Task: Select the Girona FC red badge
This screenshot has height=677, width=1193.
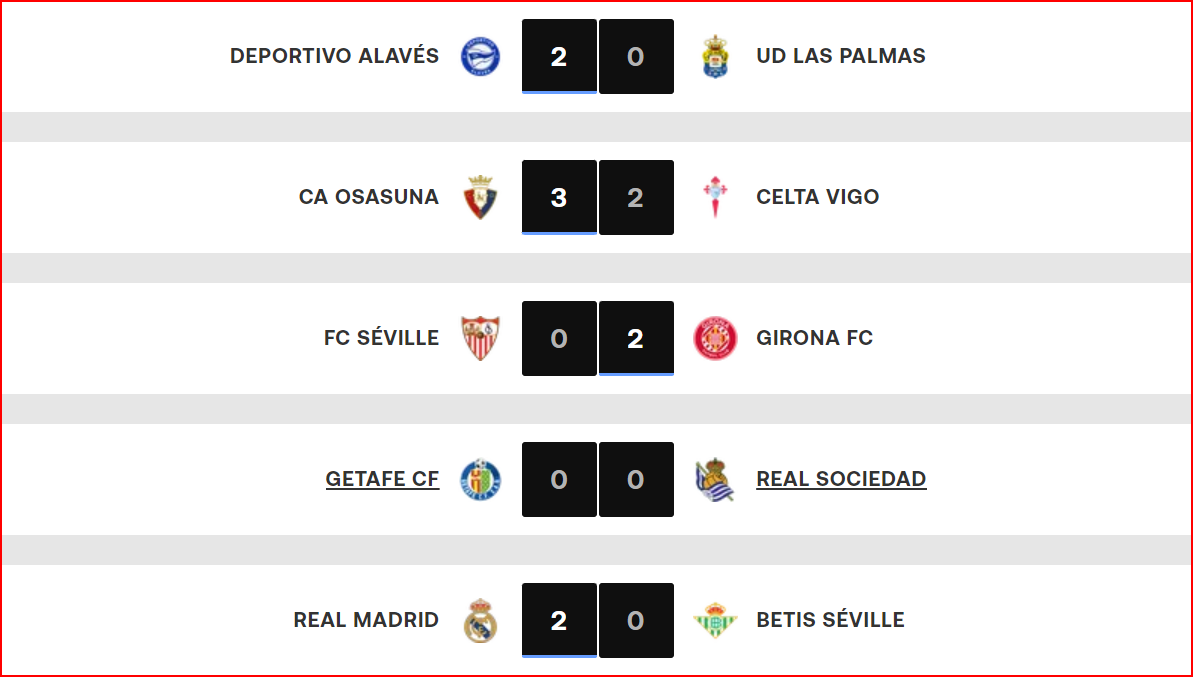Action: [715, 338]
